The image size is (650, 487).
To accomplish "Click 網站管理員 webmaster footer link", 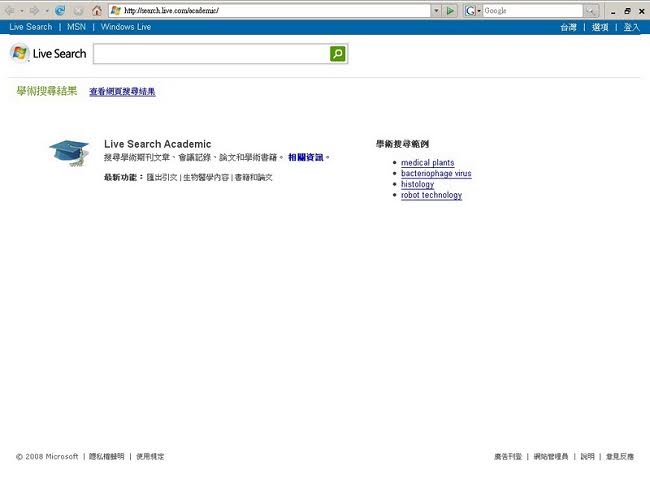I will click(x=551, y=456).
